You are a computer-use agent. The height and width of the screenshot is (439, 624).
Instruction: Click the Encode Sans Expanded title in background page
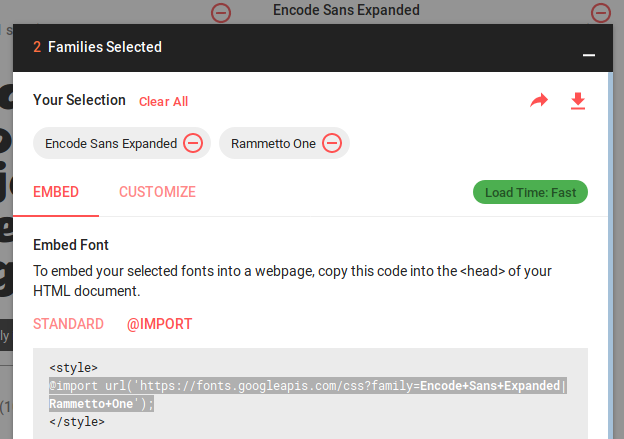[346, 10]
